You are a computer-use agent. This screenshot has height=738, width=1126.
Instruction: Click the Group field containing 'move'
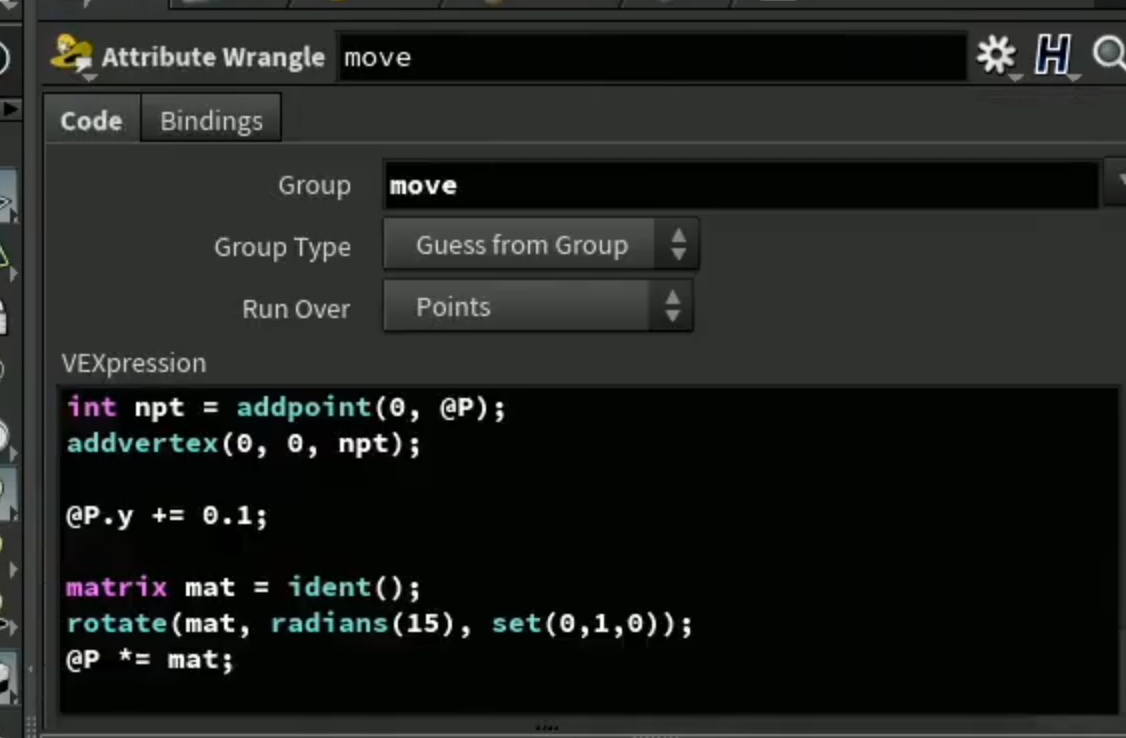pos(740,185)
